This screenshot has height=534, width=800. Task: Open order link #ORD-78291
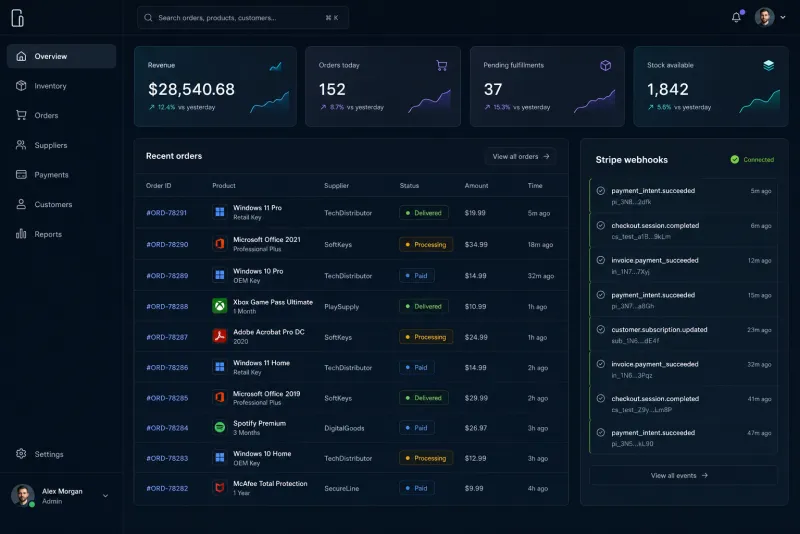click(166, 213)
